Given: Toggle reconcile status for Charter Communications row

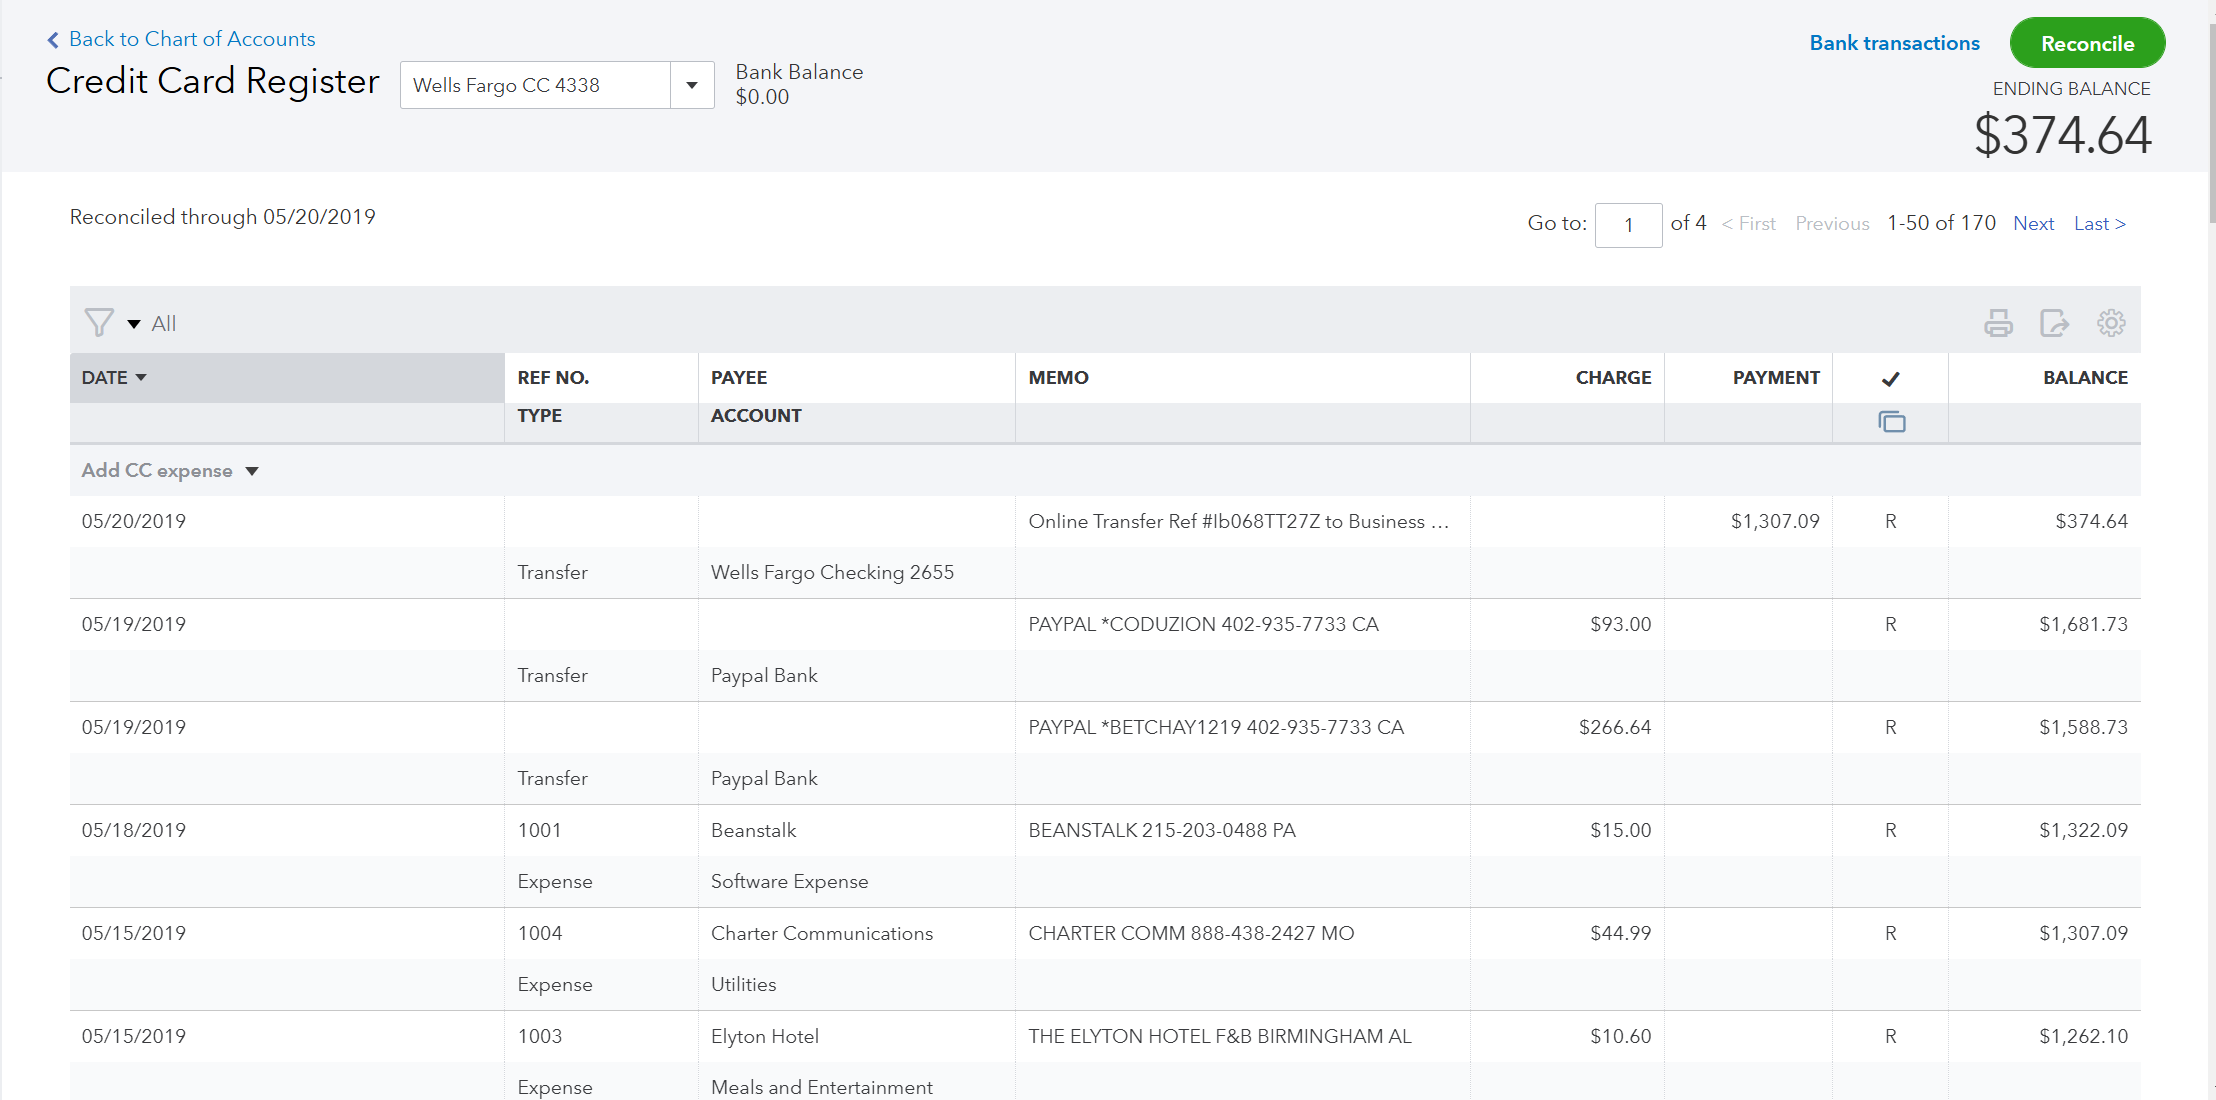Looking at the screenshot, I should coord(1890,933).
